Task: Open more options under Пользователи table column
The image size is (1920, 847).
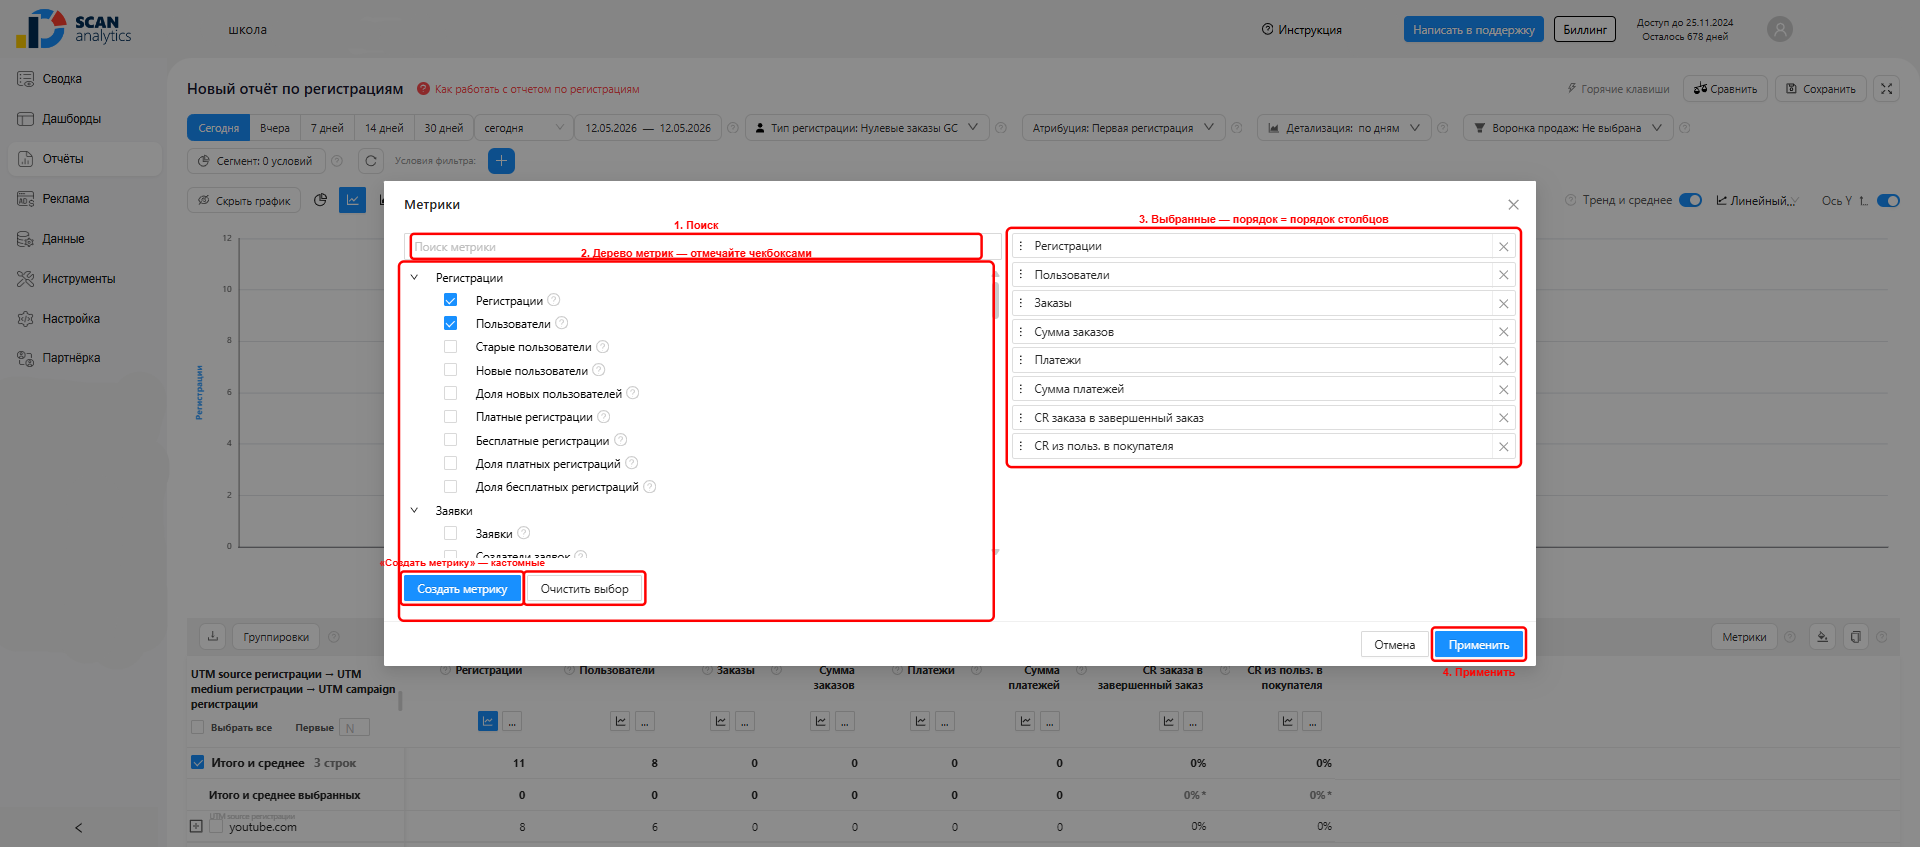Action: click(645, 721)
